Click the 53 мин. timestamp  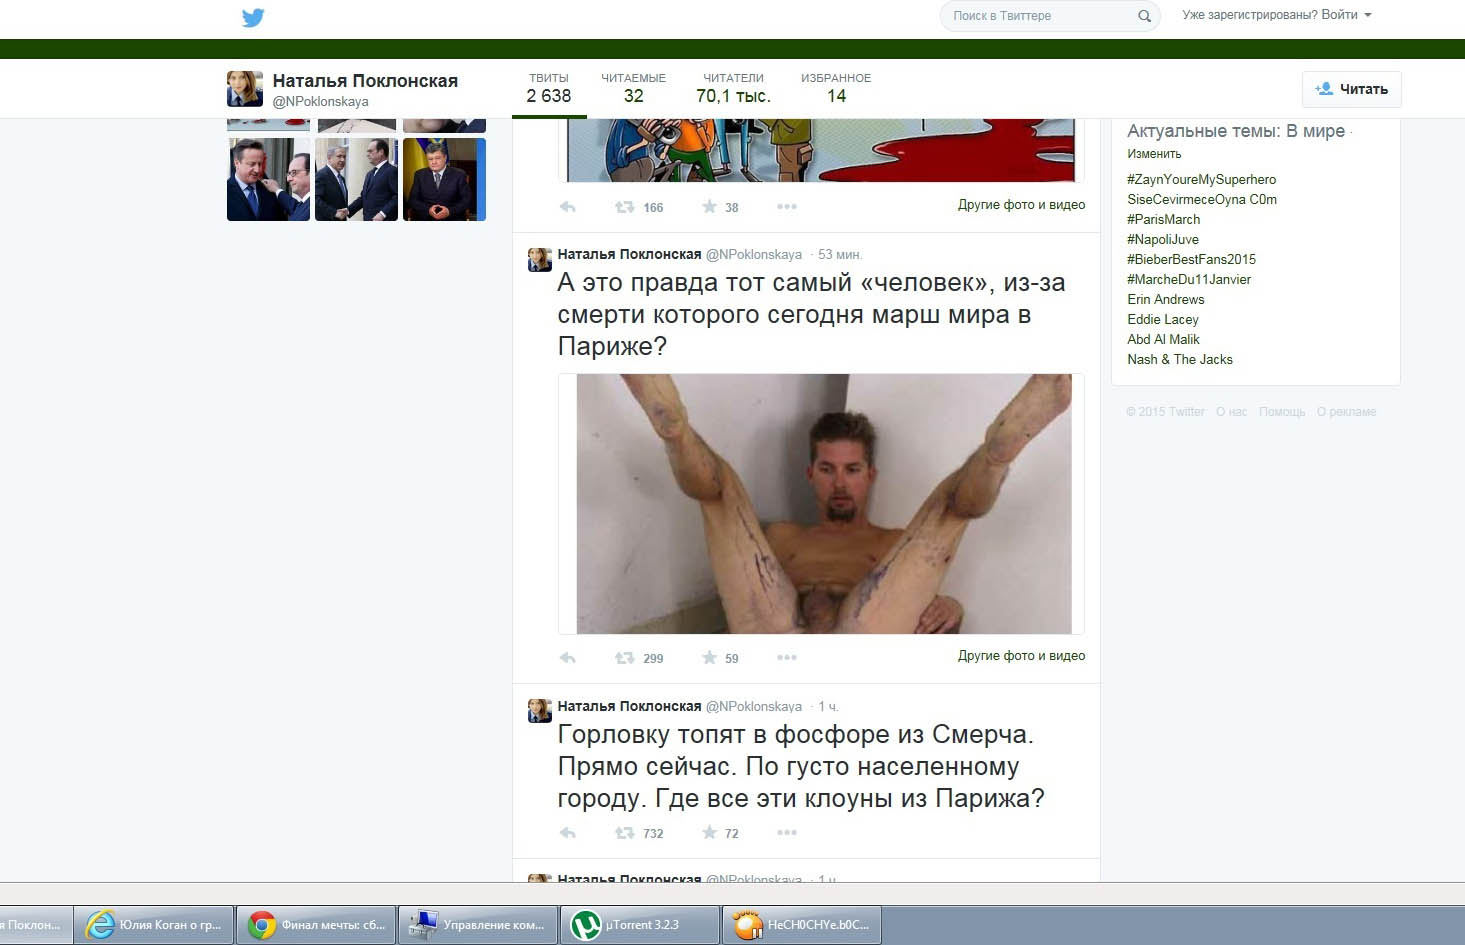click(x=840, y=255)
